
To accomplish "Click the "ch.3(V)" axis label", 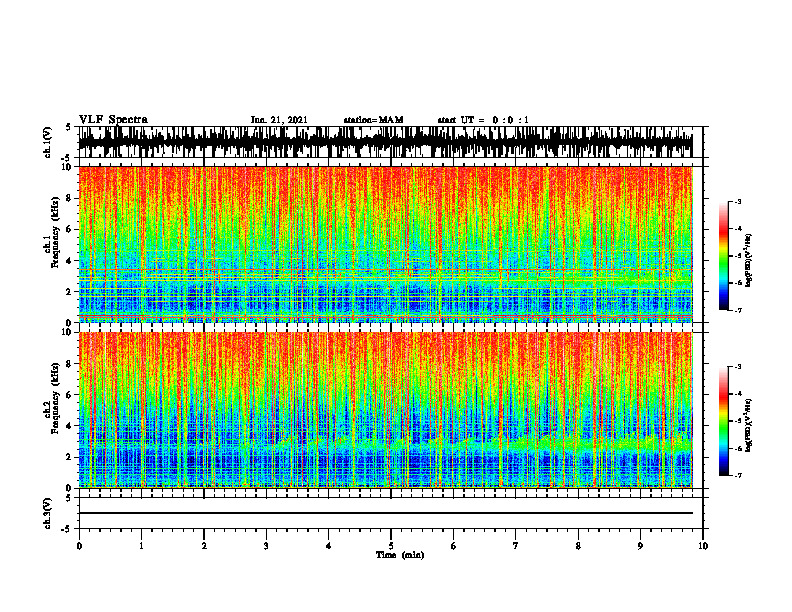I will [x=48, y=513].
